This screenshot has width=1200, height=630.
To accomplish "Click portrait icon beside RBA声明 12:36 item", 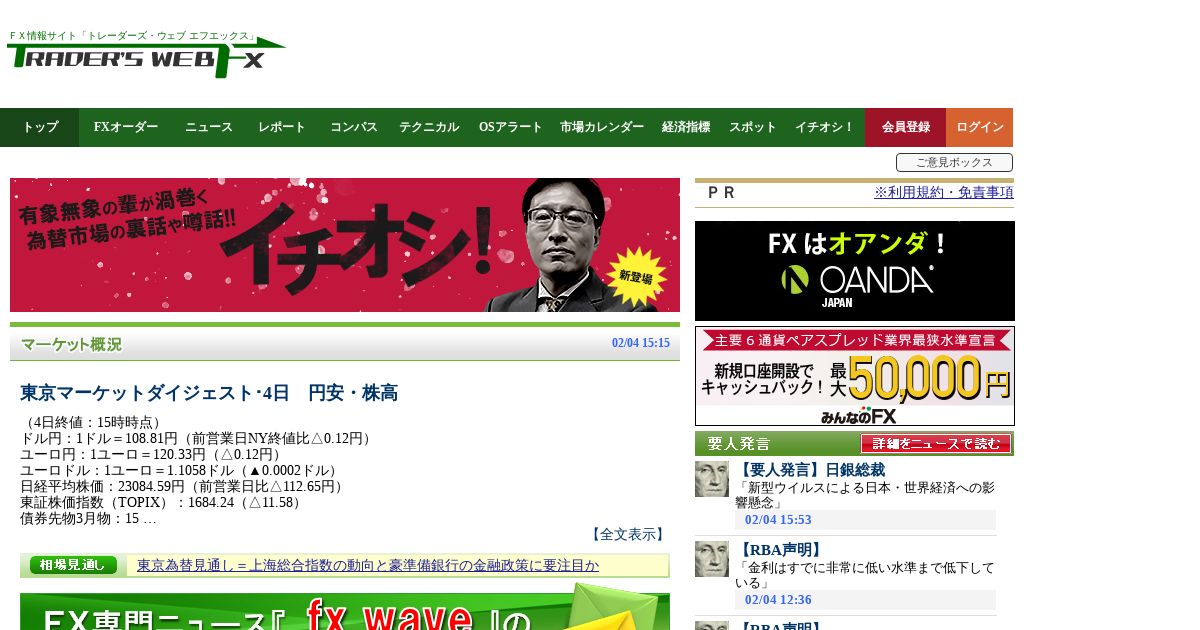I will click(712, 559).
